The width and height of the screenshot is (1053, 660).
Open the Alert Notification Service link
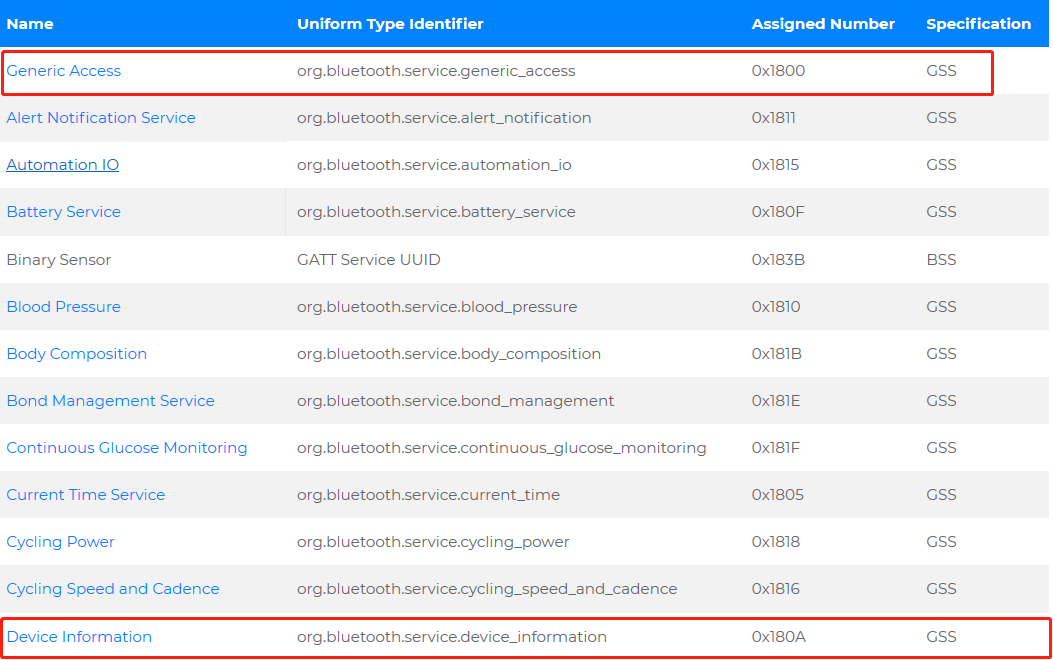[x=101, y=117]
